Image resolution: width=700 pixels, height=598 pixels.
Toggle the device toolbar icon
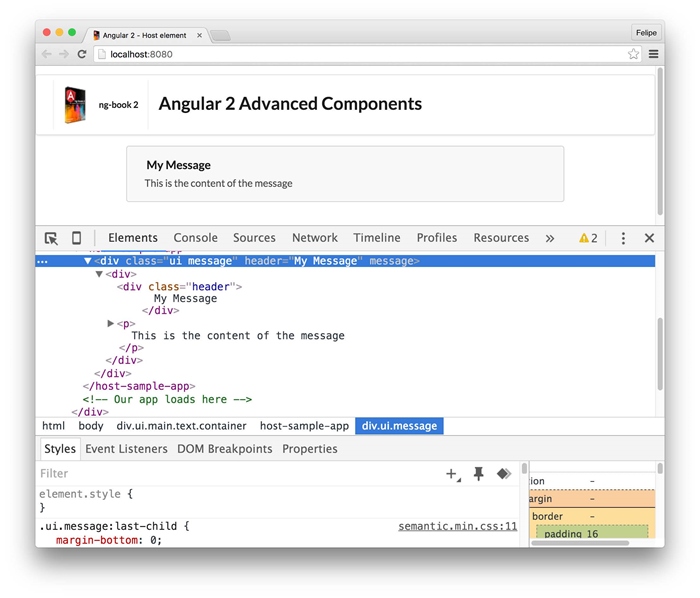76,238
